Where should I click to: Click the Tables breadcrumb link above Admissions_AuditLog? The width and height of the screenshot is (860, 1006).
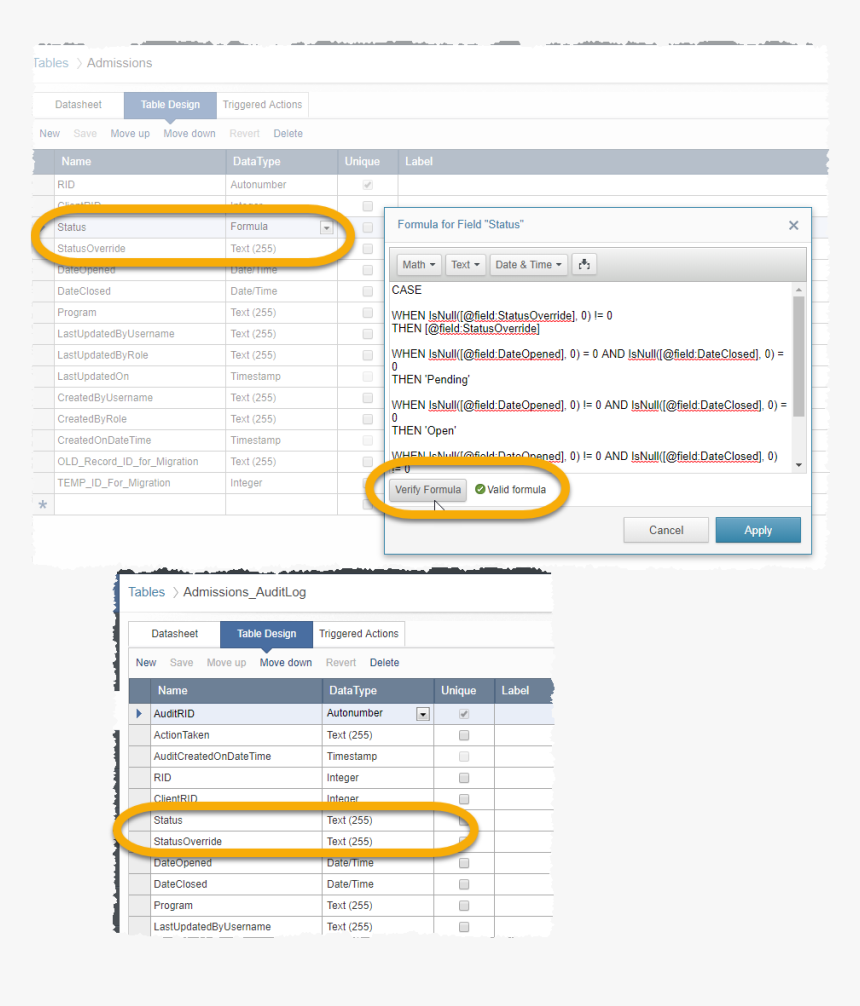click(146, 592)
